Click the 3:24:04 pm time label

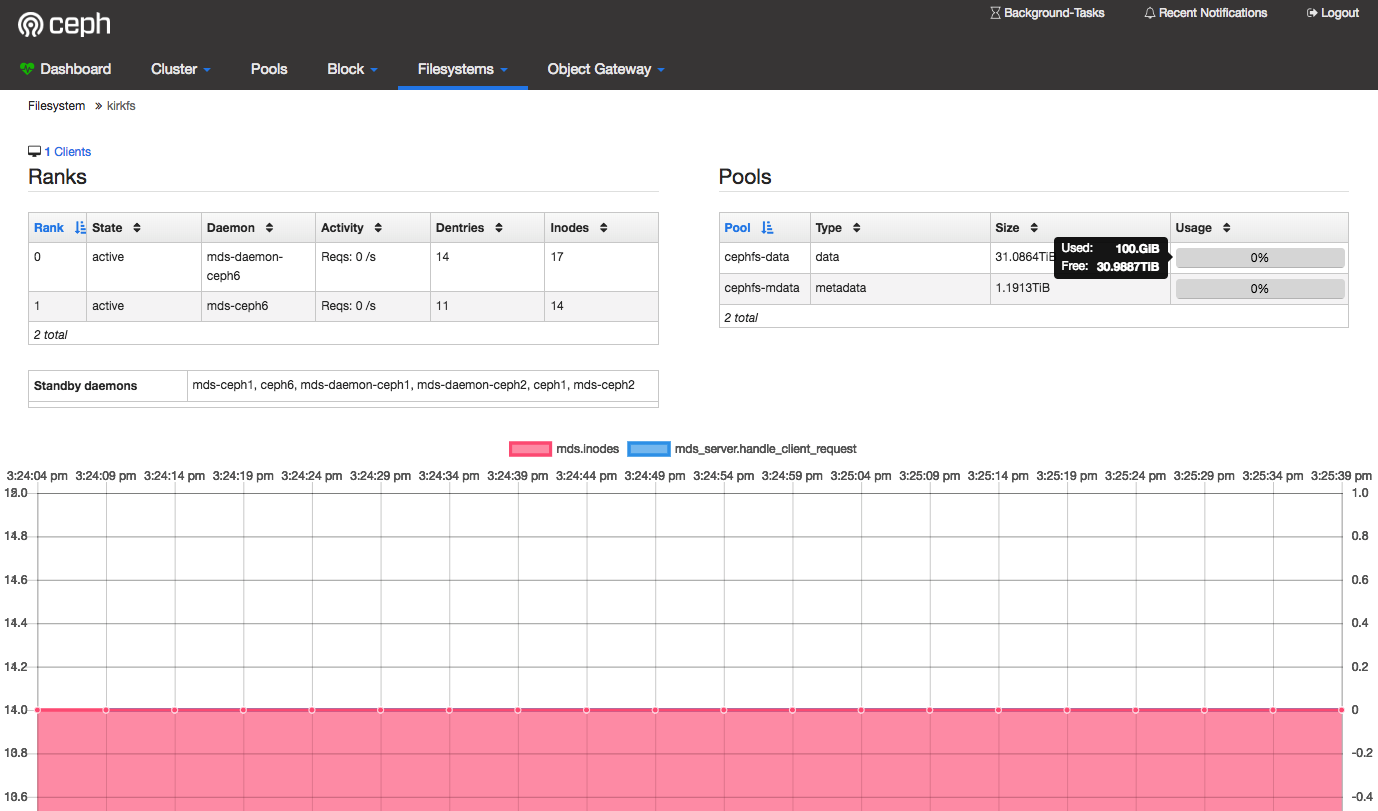click(x=37, y=477)
